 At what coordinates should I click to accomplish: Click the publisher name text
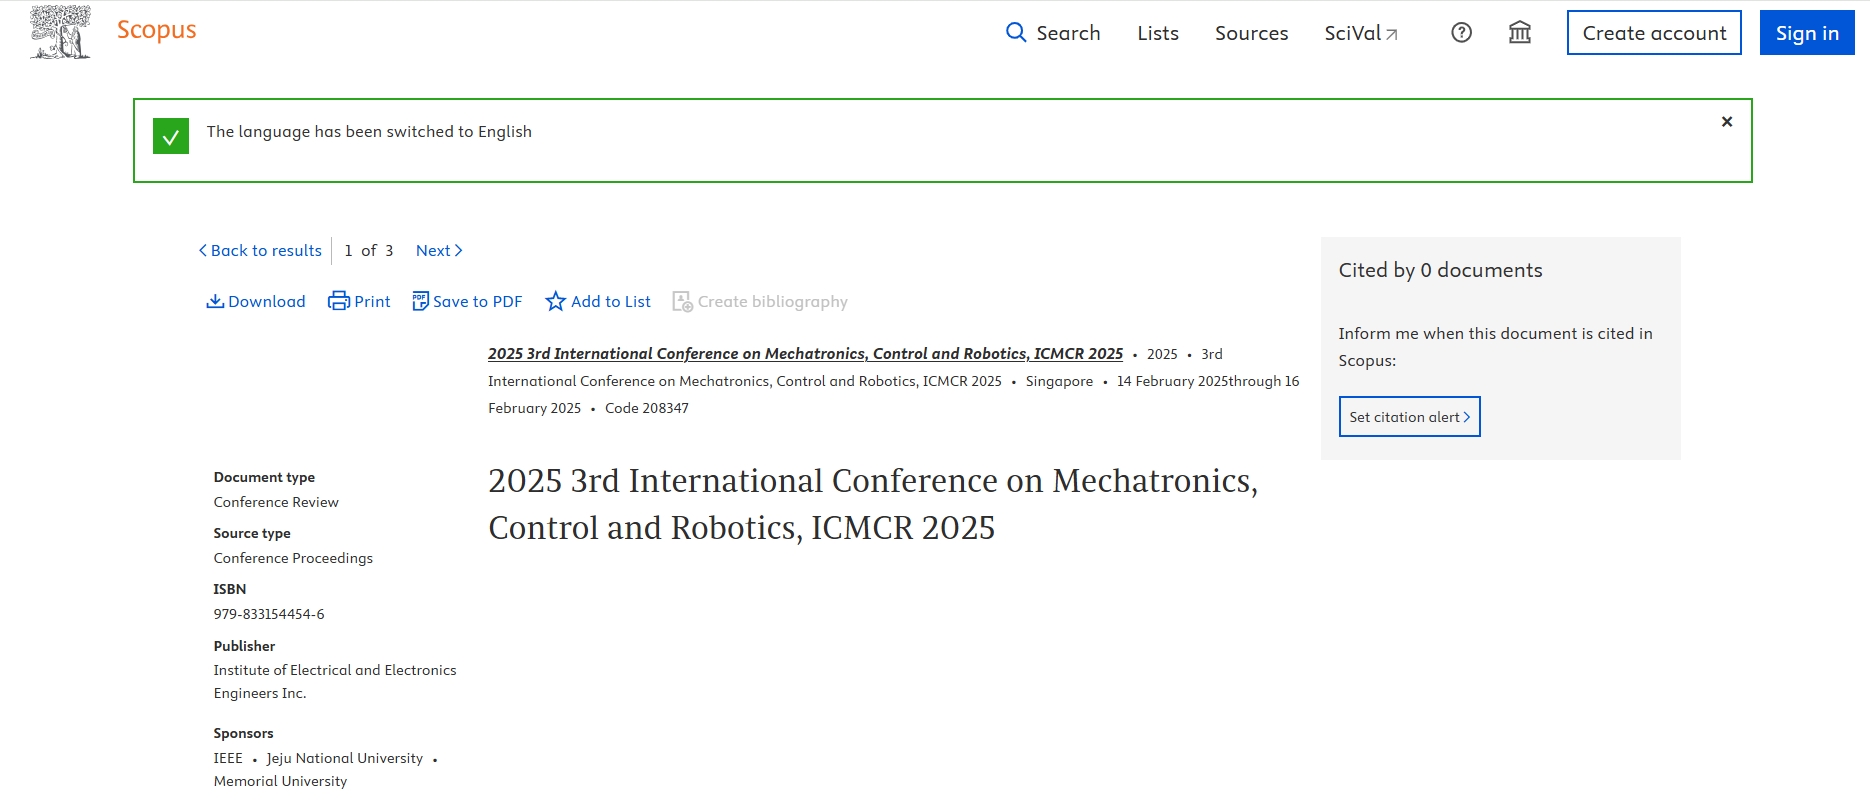pyautogui.click(x=335, y=682)
